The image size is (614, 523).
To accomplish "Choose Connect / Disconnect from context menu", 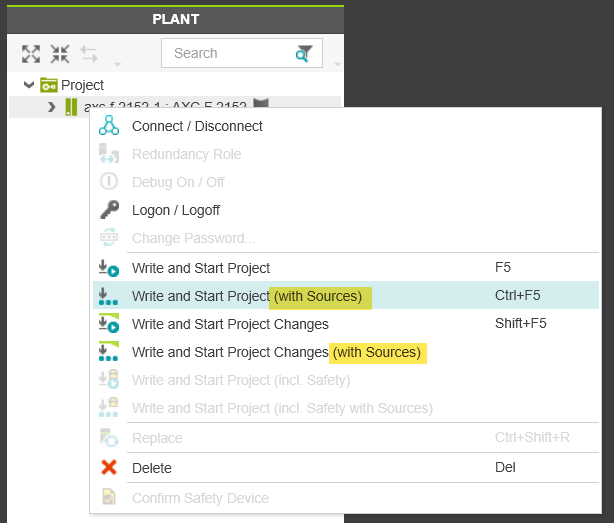I will coord(197,126).
